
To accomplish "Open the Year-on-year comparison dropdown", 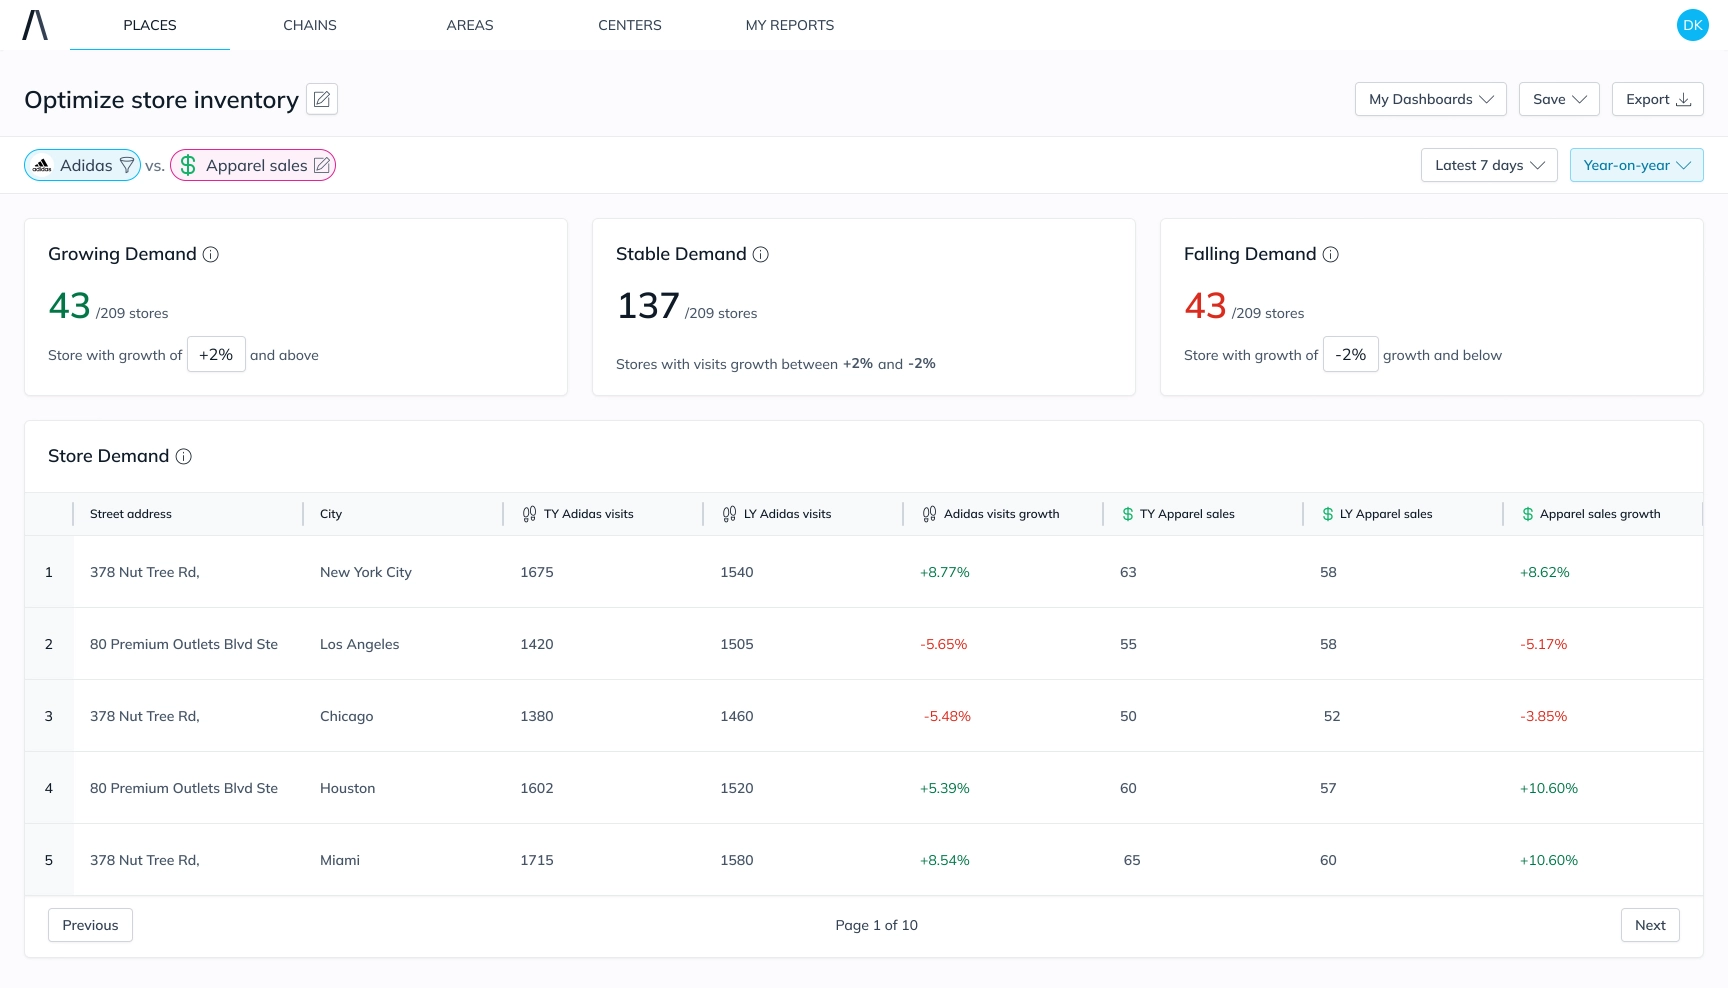I will tap(1636, 165).
